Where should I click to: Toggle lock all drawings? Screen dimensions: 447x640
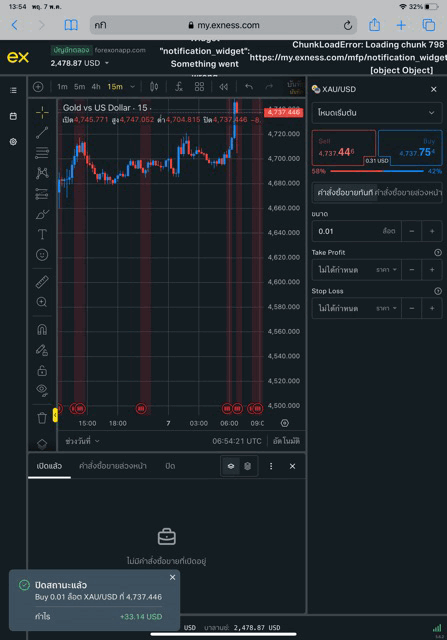pyautogui.click(x=42, y=371)
